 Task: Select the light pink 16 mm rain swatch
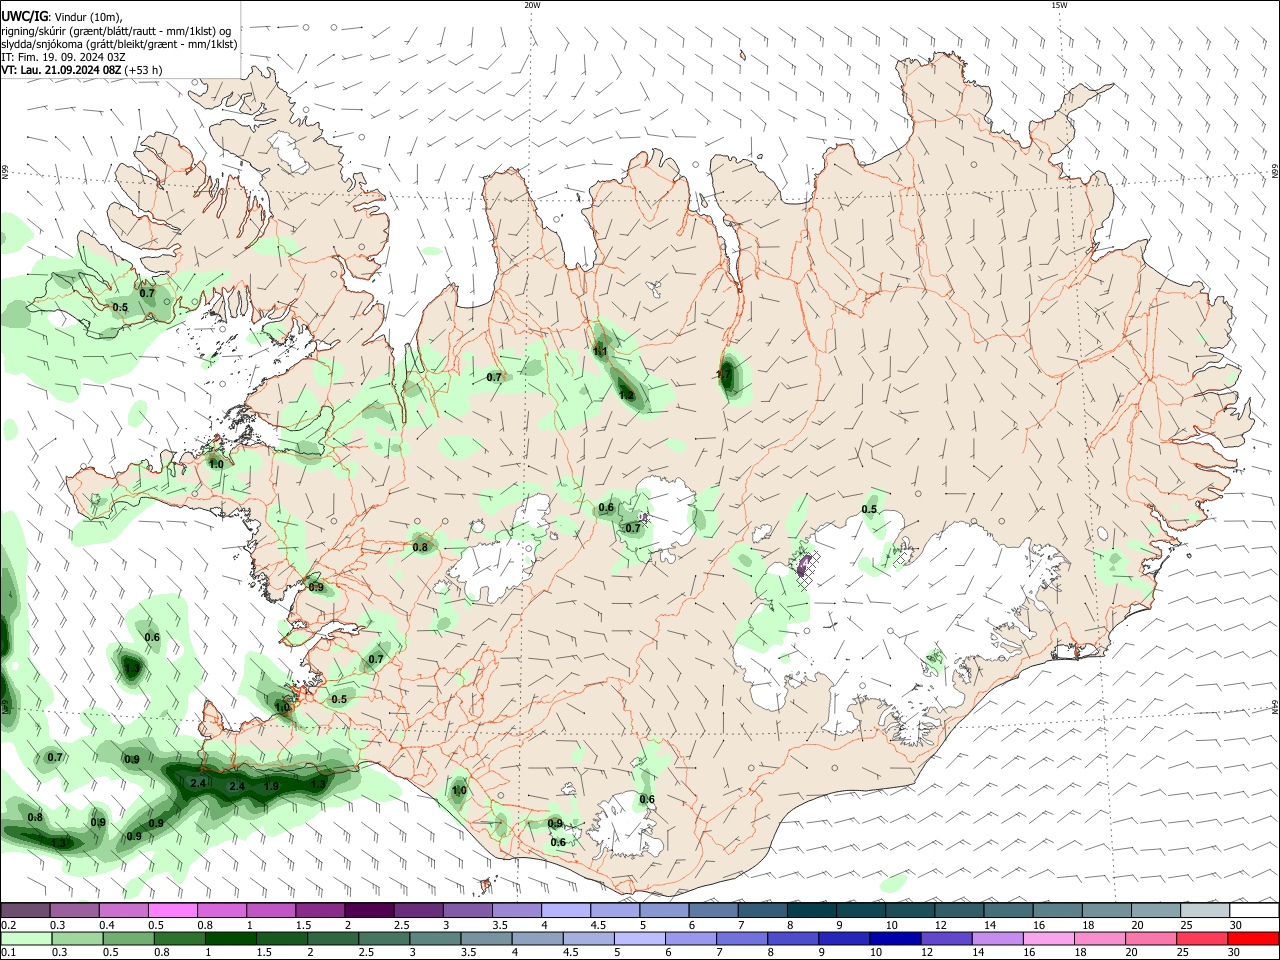coord(1049,938)
